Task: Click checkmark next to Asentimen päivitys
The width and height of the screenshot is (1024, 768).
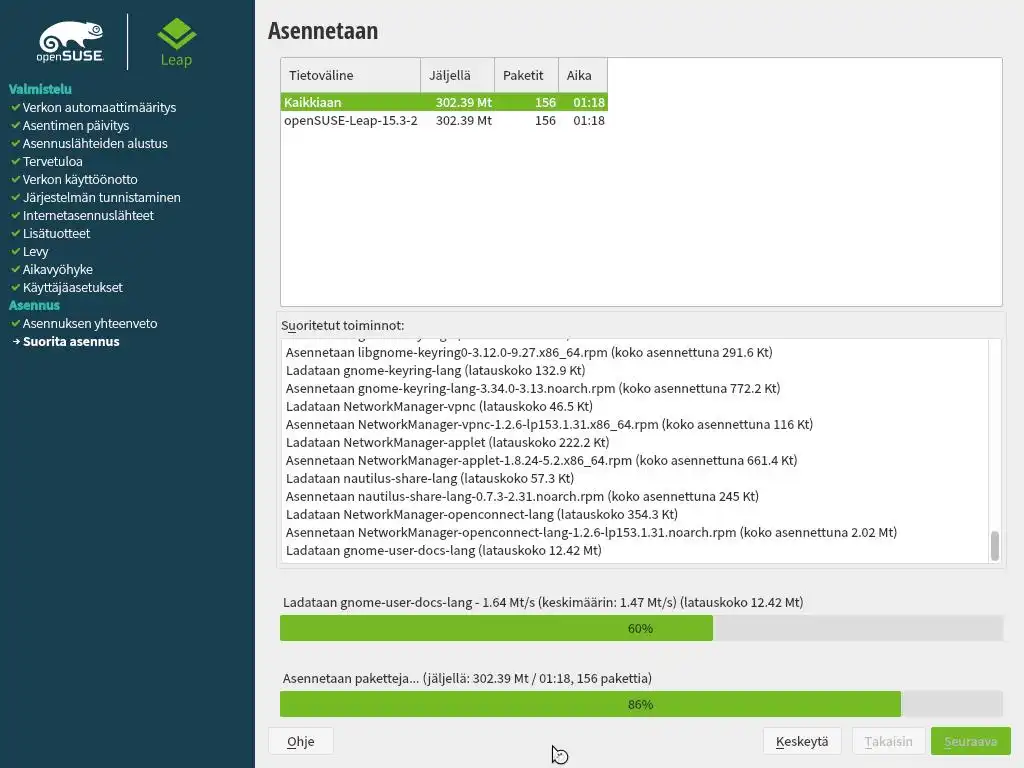Action: [x=15, y=125]
